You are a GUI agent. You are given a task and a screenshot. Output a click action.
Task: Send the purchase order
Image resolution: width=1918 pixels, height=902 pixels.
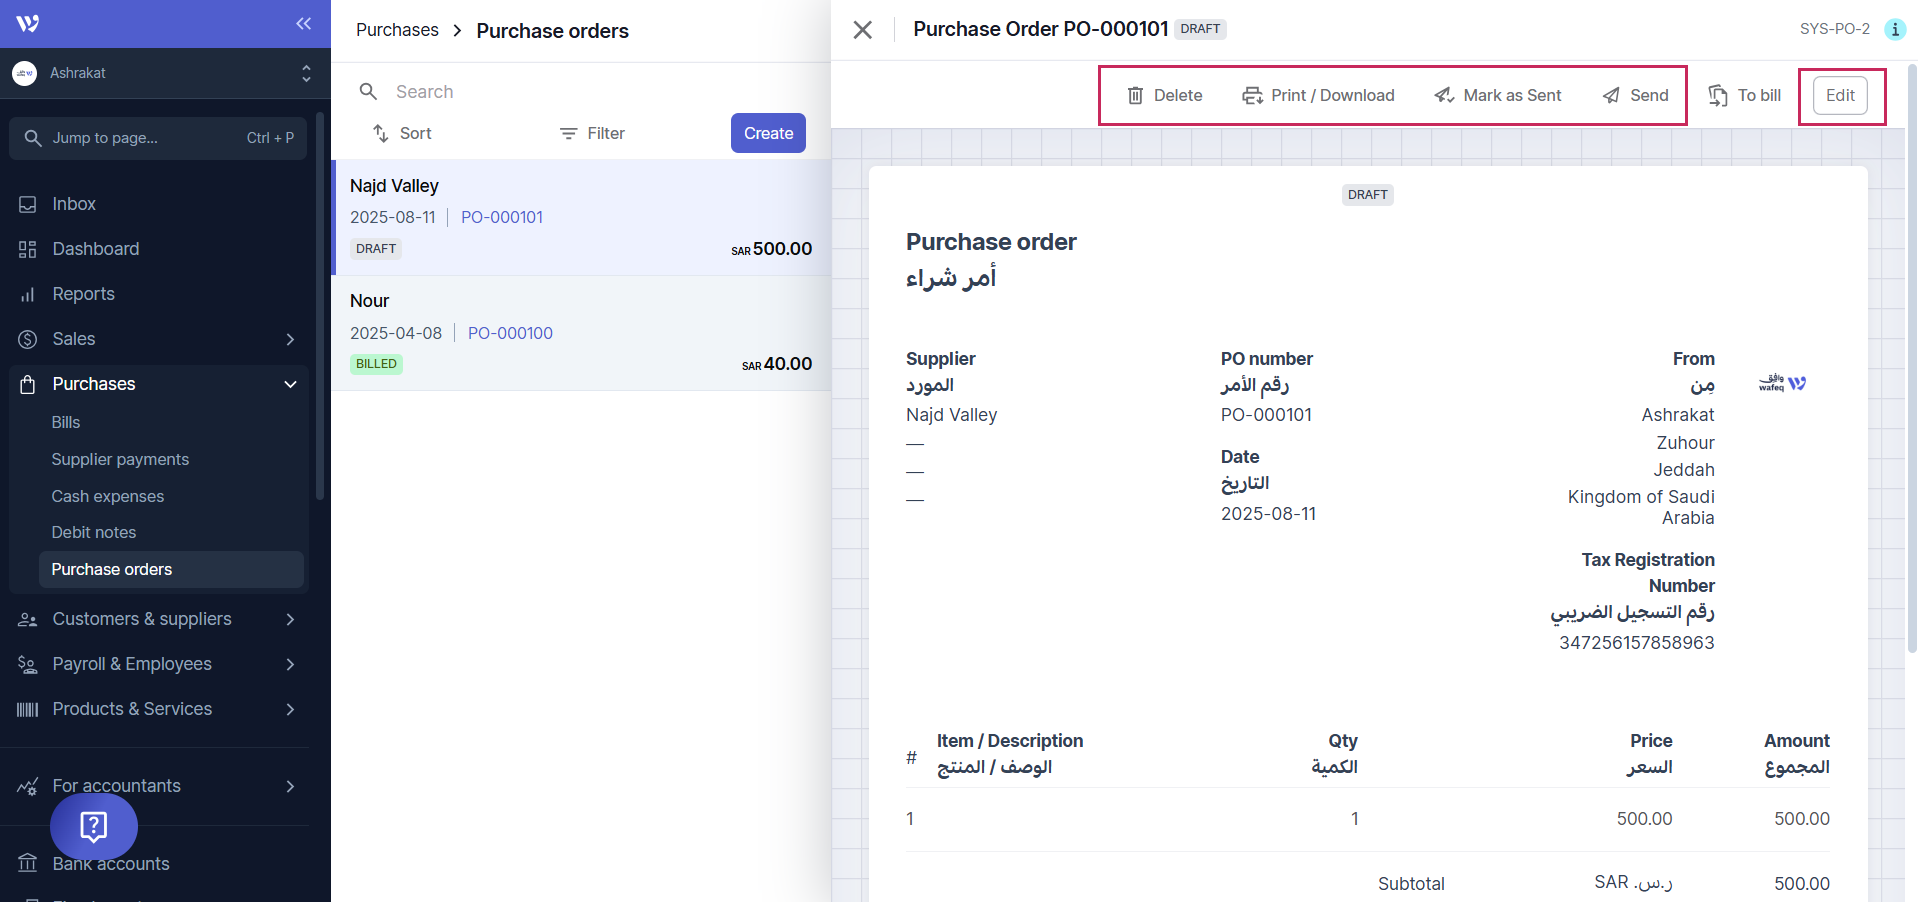pyautogui.click(x=1635, y=96)
